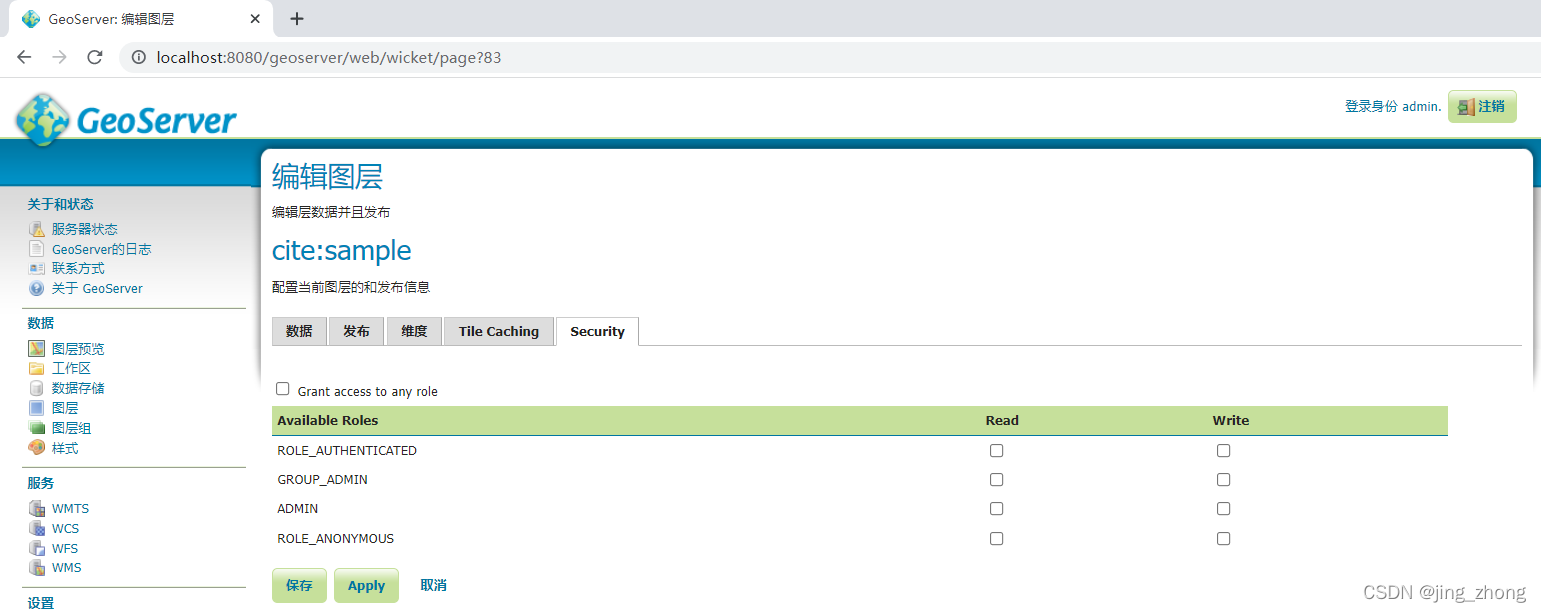1541x612 pixels.
Task: Open a new browser tab with plus icon
Action: [x=297, y=19]
